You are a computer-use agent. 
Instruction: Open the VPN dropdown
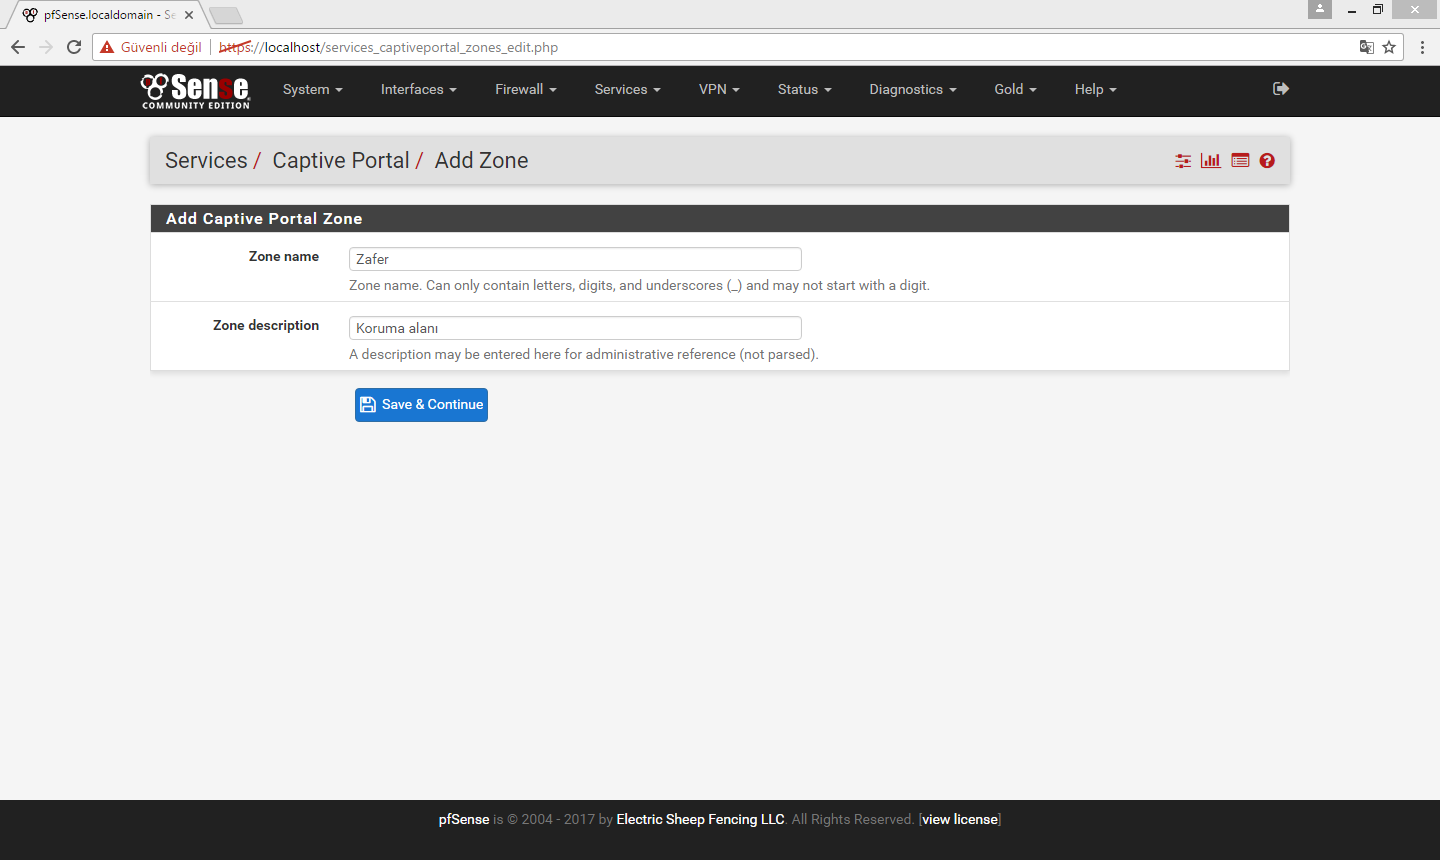pyautogui.click(x=719, y=89)
